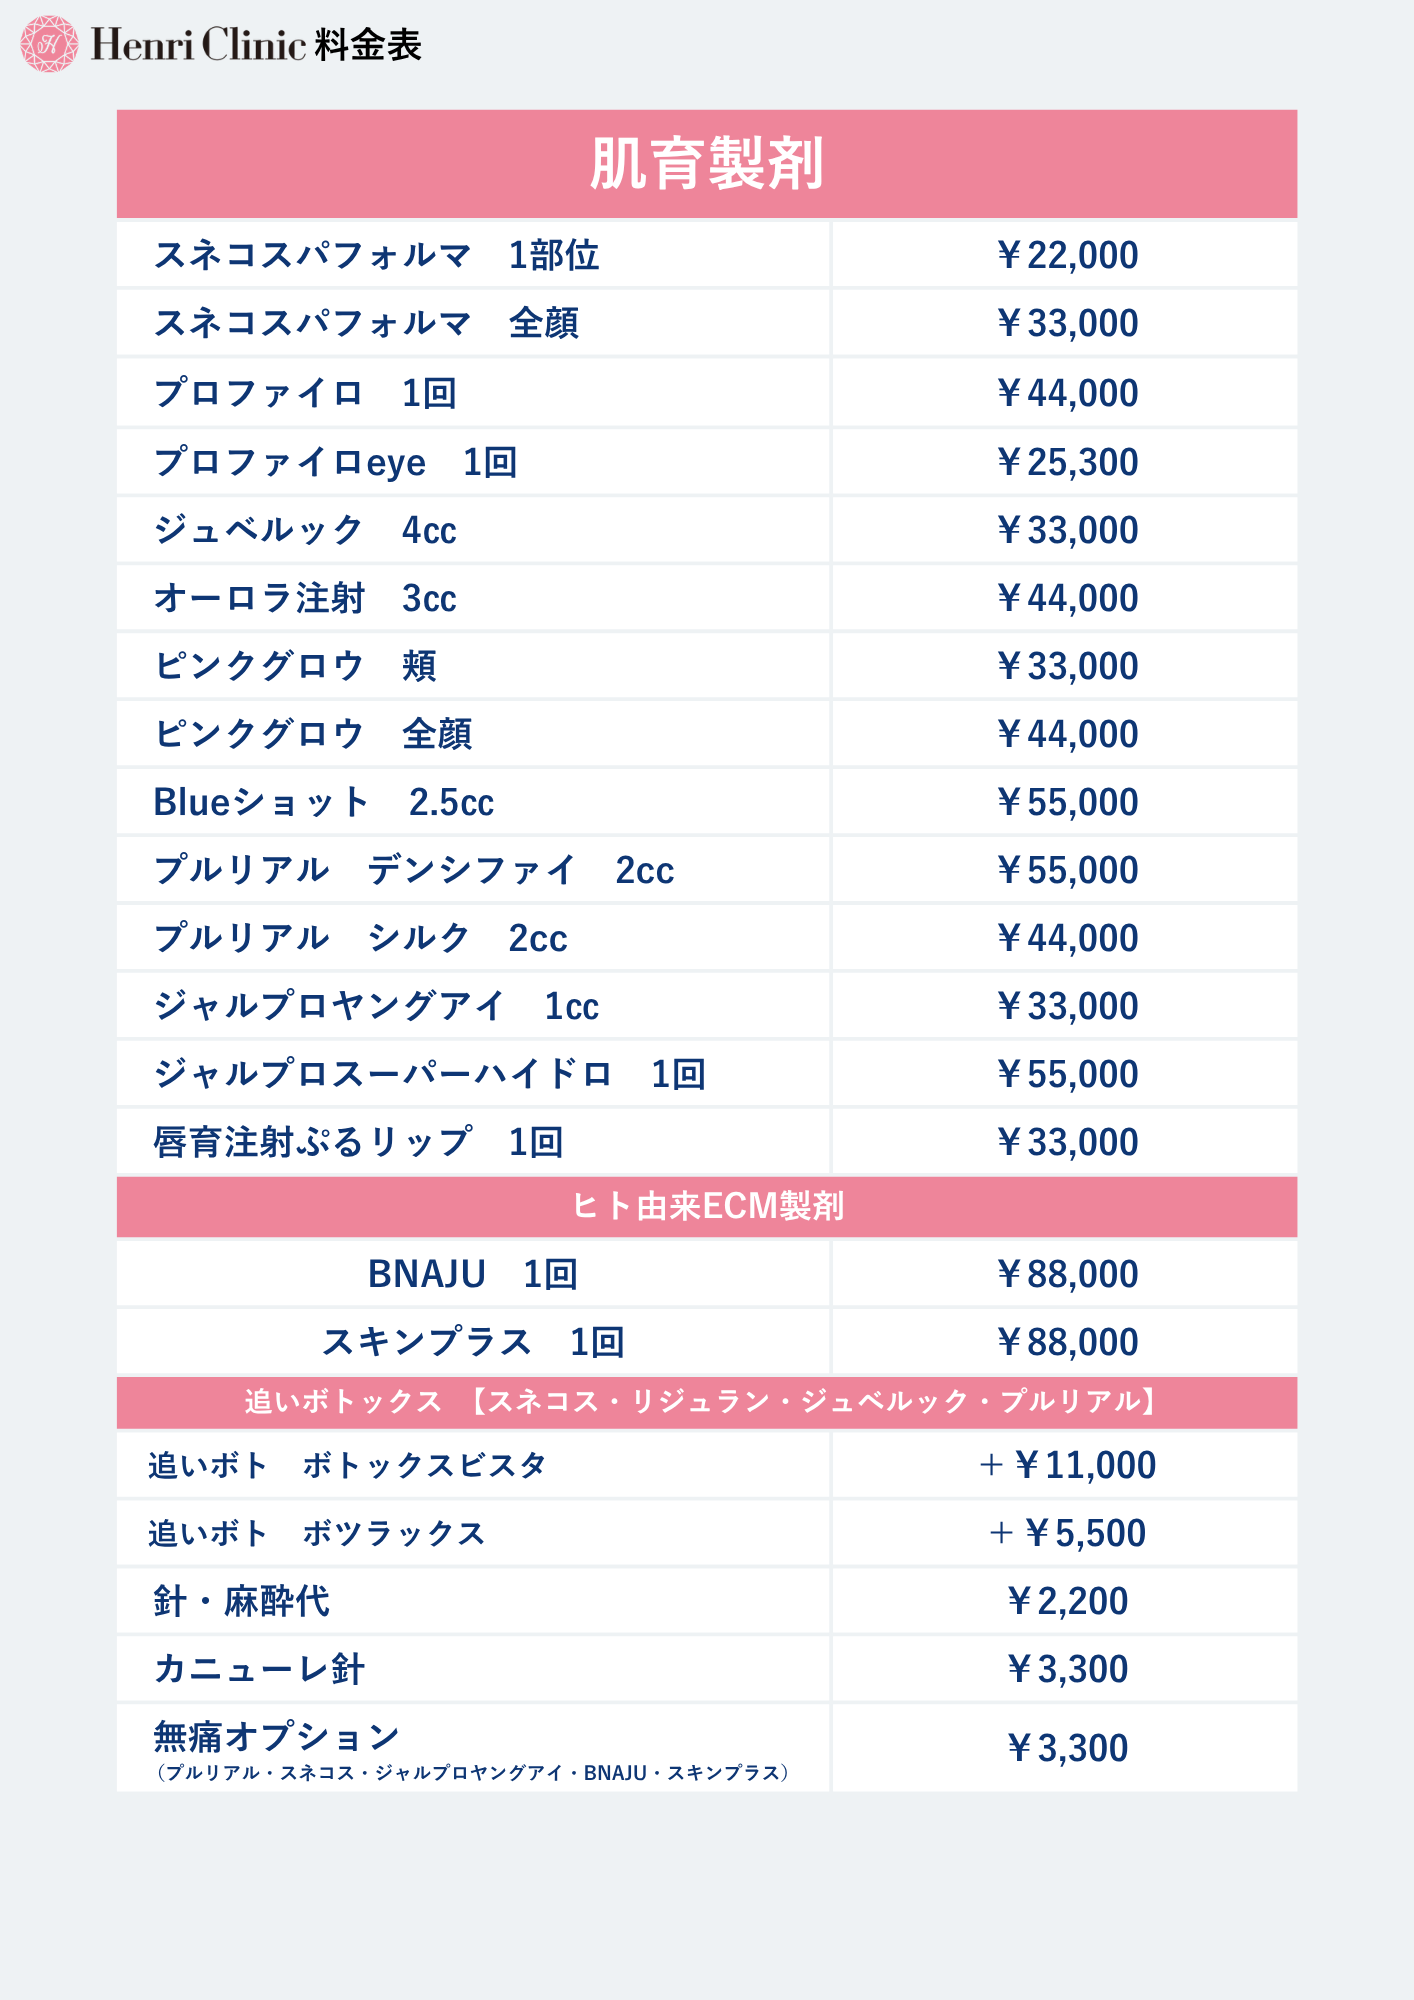Click the ヒト由来ECM製剤 section header

coord(706,1206)
